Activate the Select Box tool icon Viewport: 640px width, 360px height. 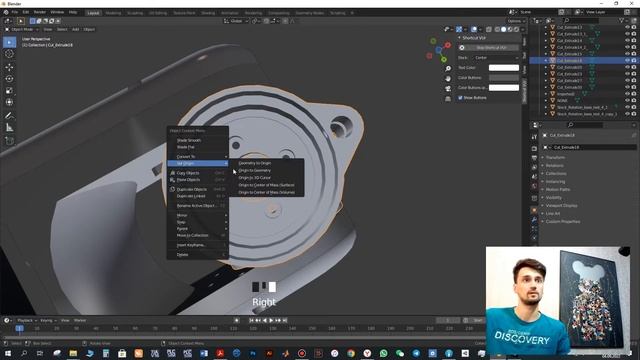pos(9,42)
